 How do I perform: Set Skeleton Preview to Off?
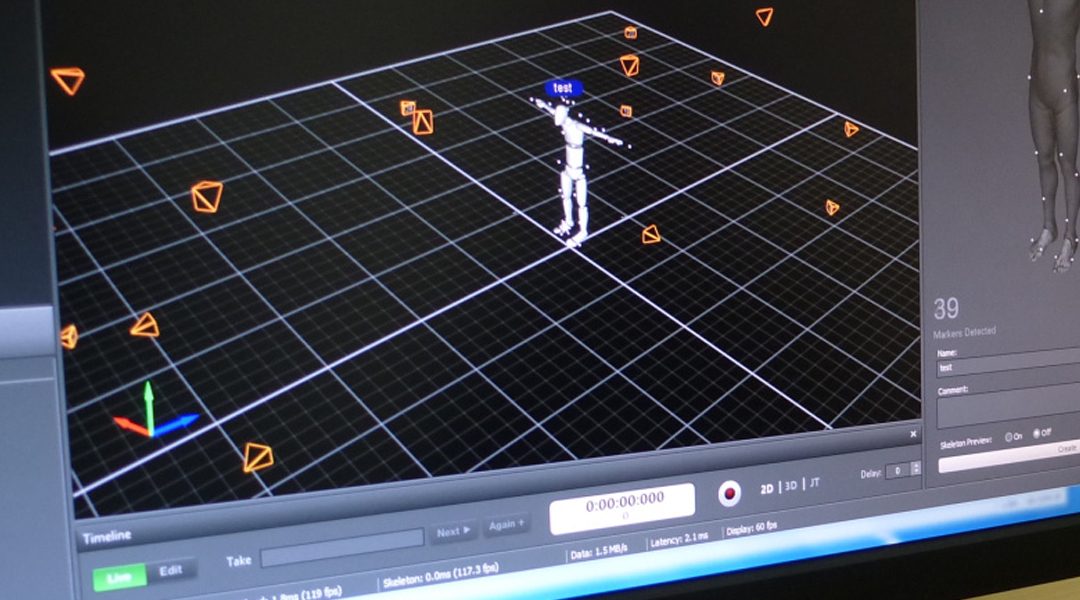tap(1036, 435)
